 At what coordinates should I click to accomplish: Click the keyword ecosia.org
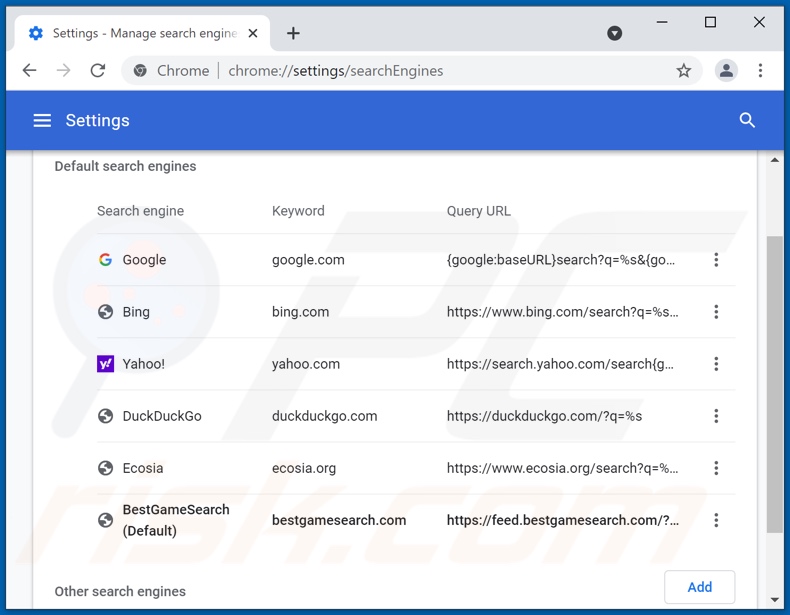[304, 468]
